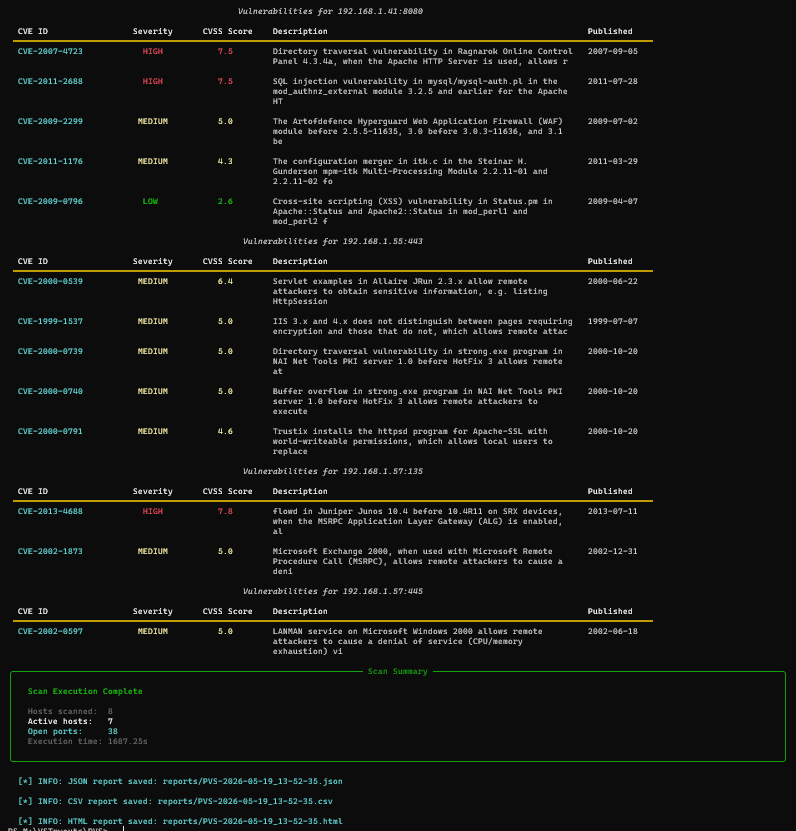796x831 pixels.
Task: Click the IIS 3.x and 4.x description
Action: pos(422,326)
